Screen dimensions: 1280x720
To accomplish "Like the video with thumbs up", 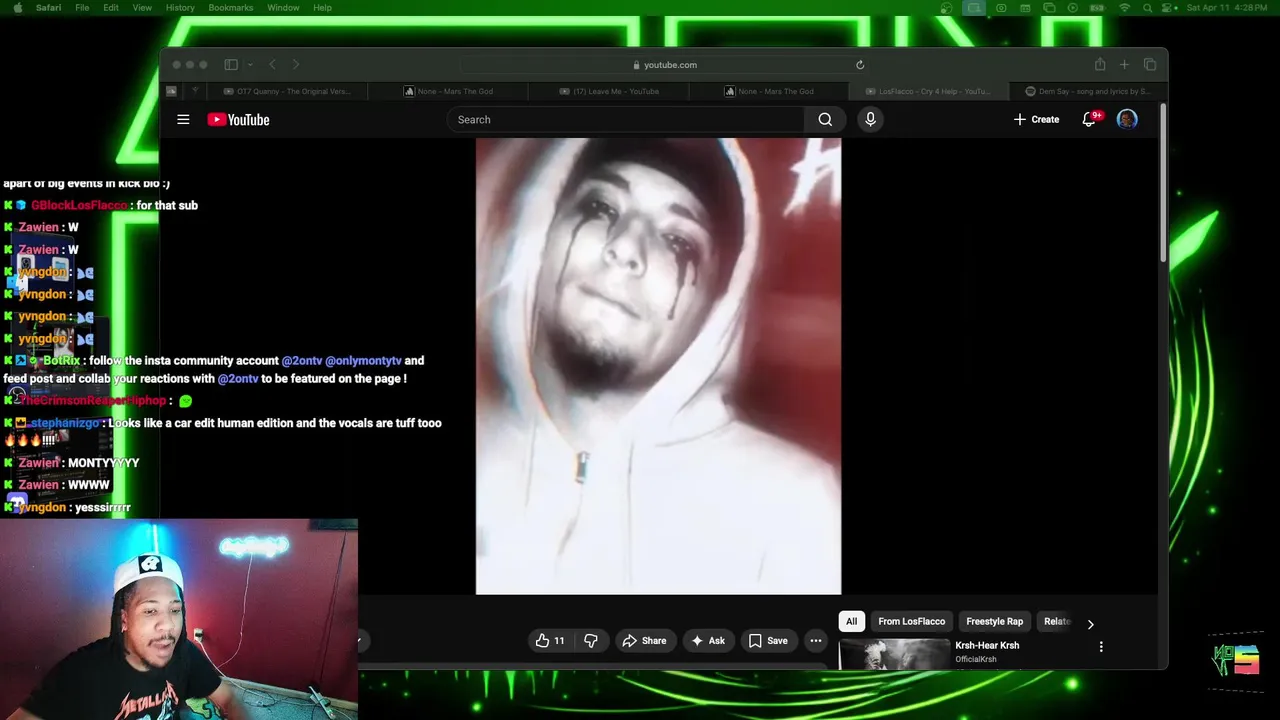I will pos(550,640).
